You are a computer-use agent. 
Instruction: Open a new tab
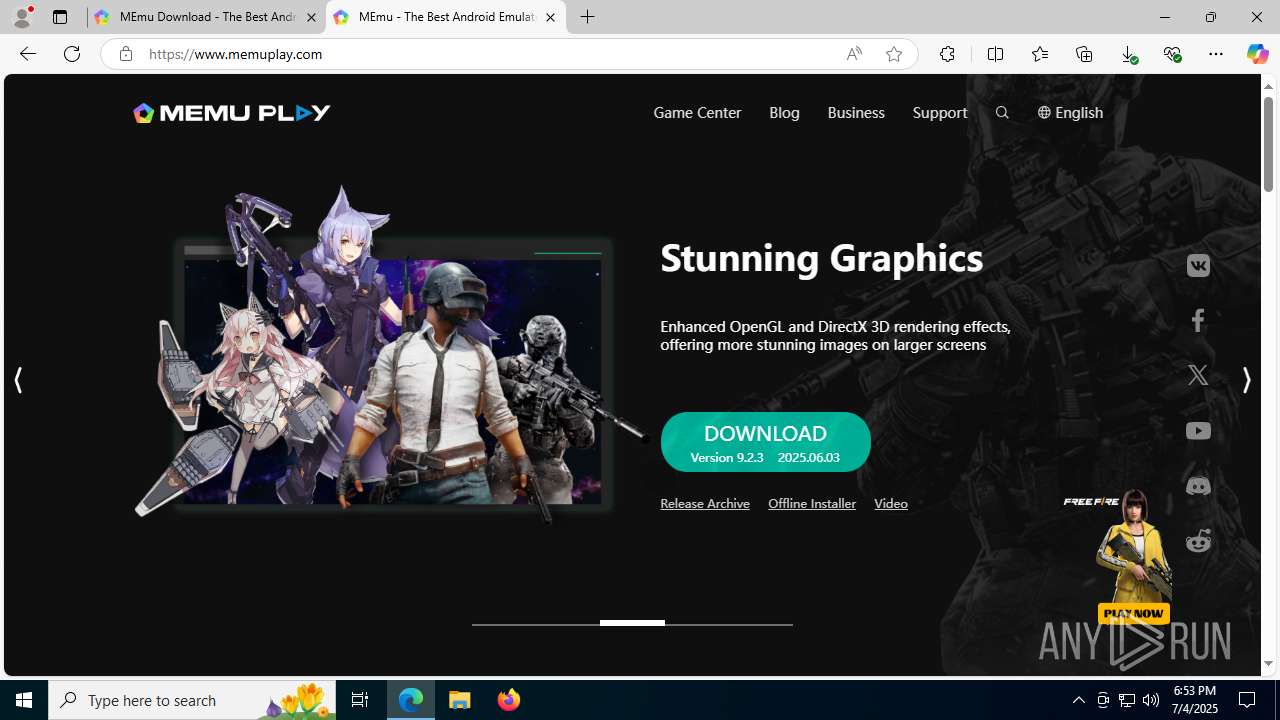[588, 17]
